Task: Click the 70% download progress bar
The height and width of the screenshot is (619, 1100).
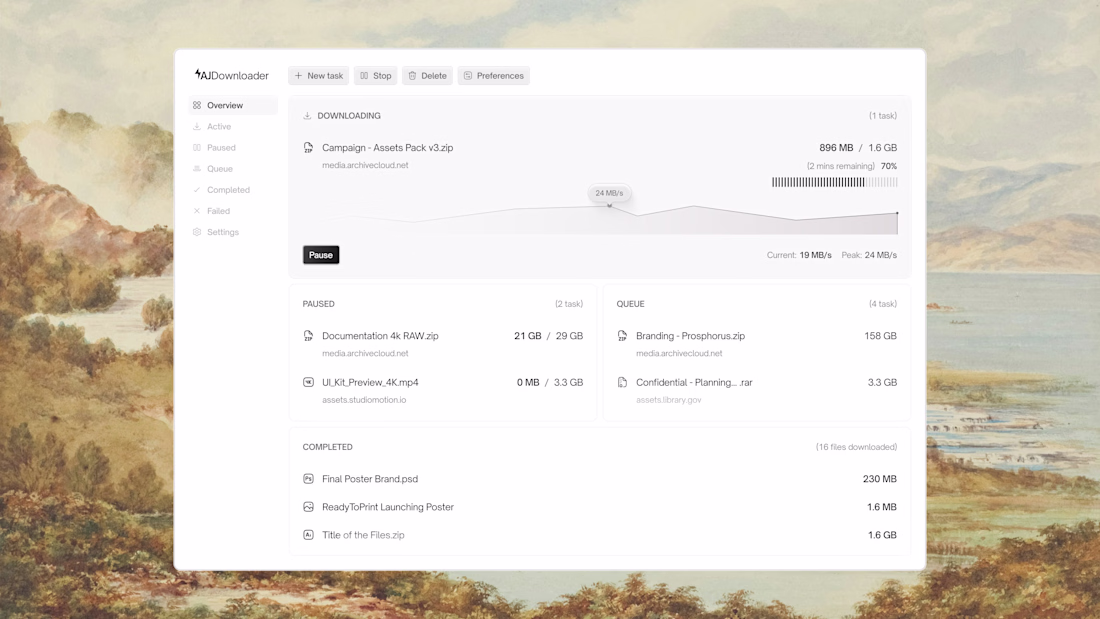Action: pos(834,182)
